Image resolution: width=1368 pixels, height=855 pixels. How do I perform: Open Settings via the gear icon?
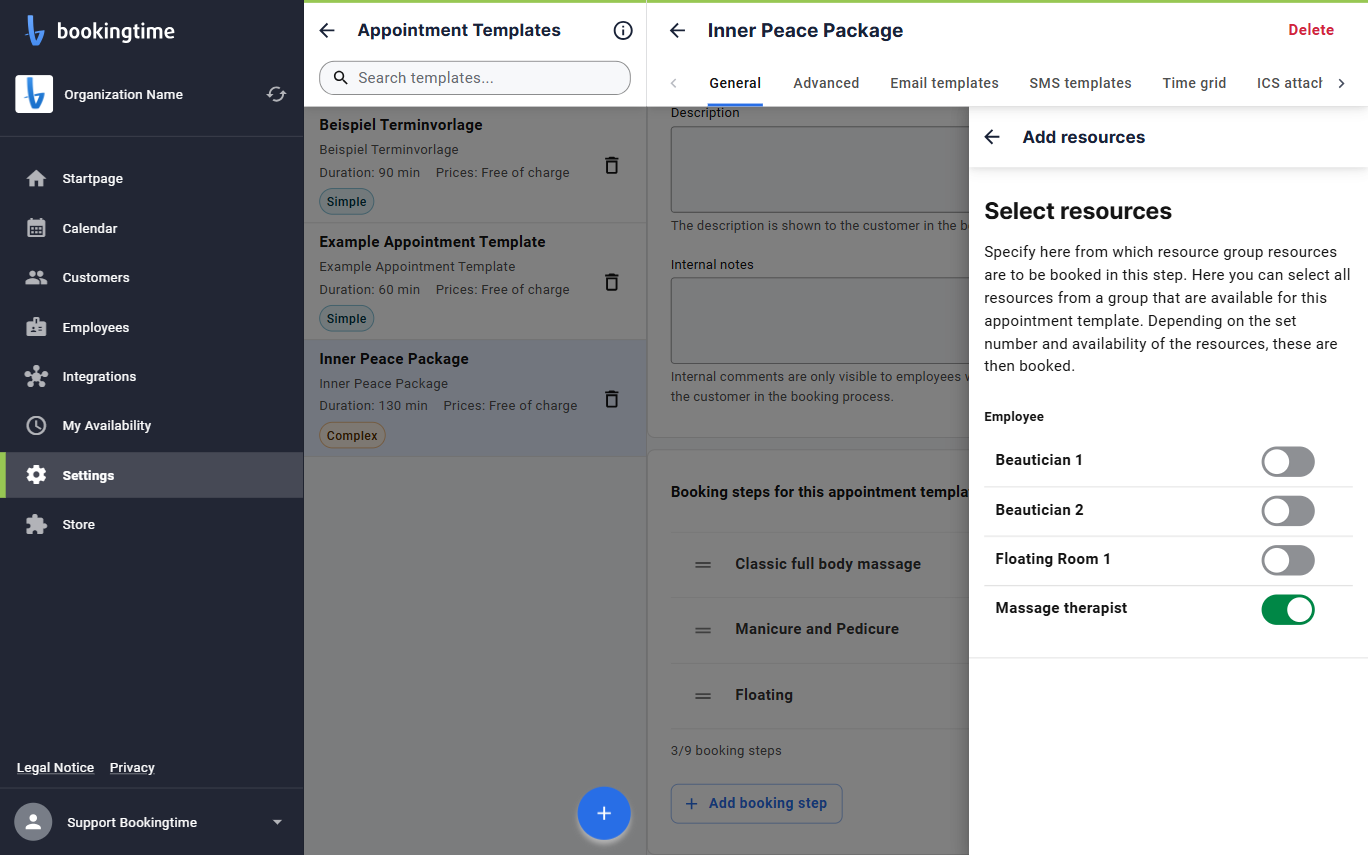click(x=37, y=475)
